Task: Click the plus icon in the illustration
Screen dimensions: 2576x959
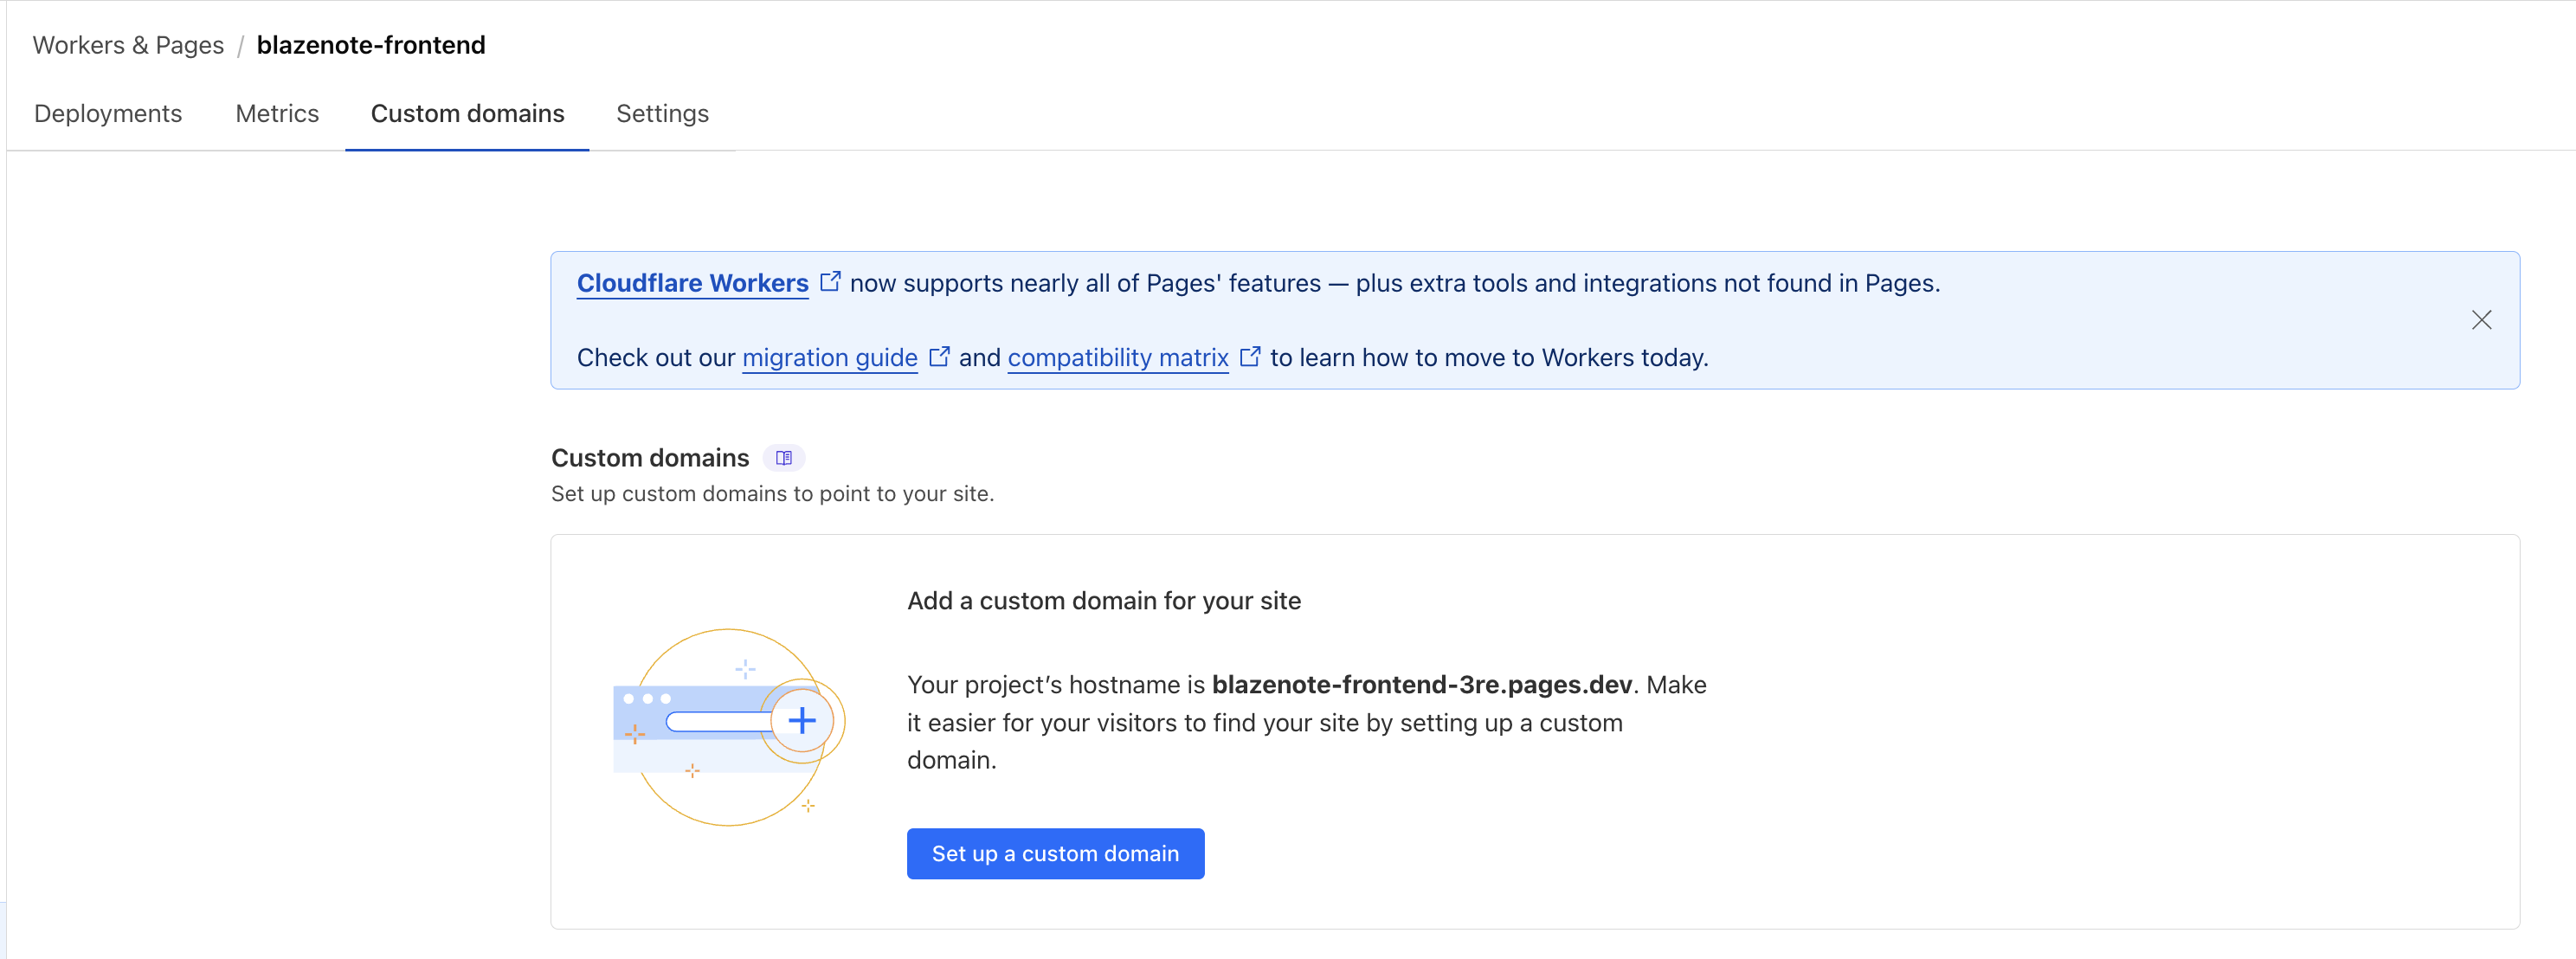Action: point(802,721)
